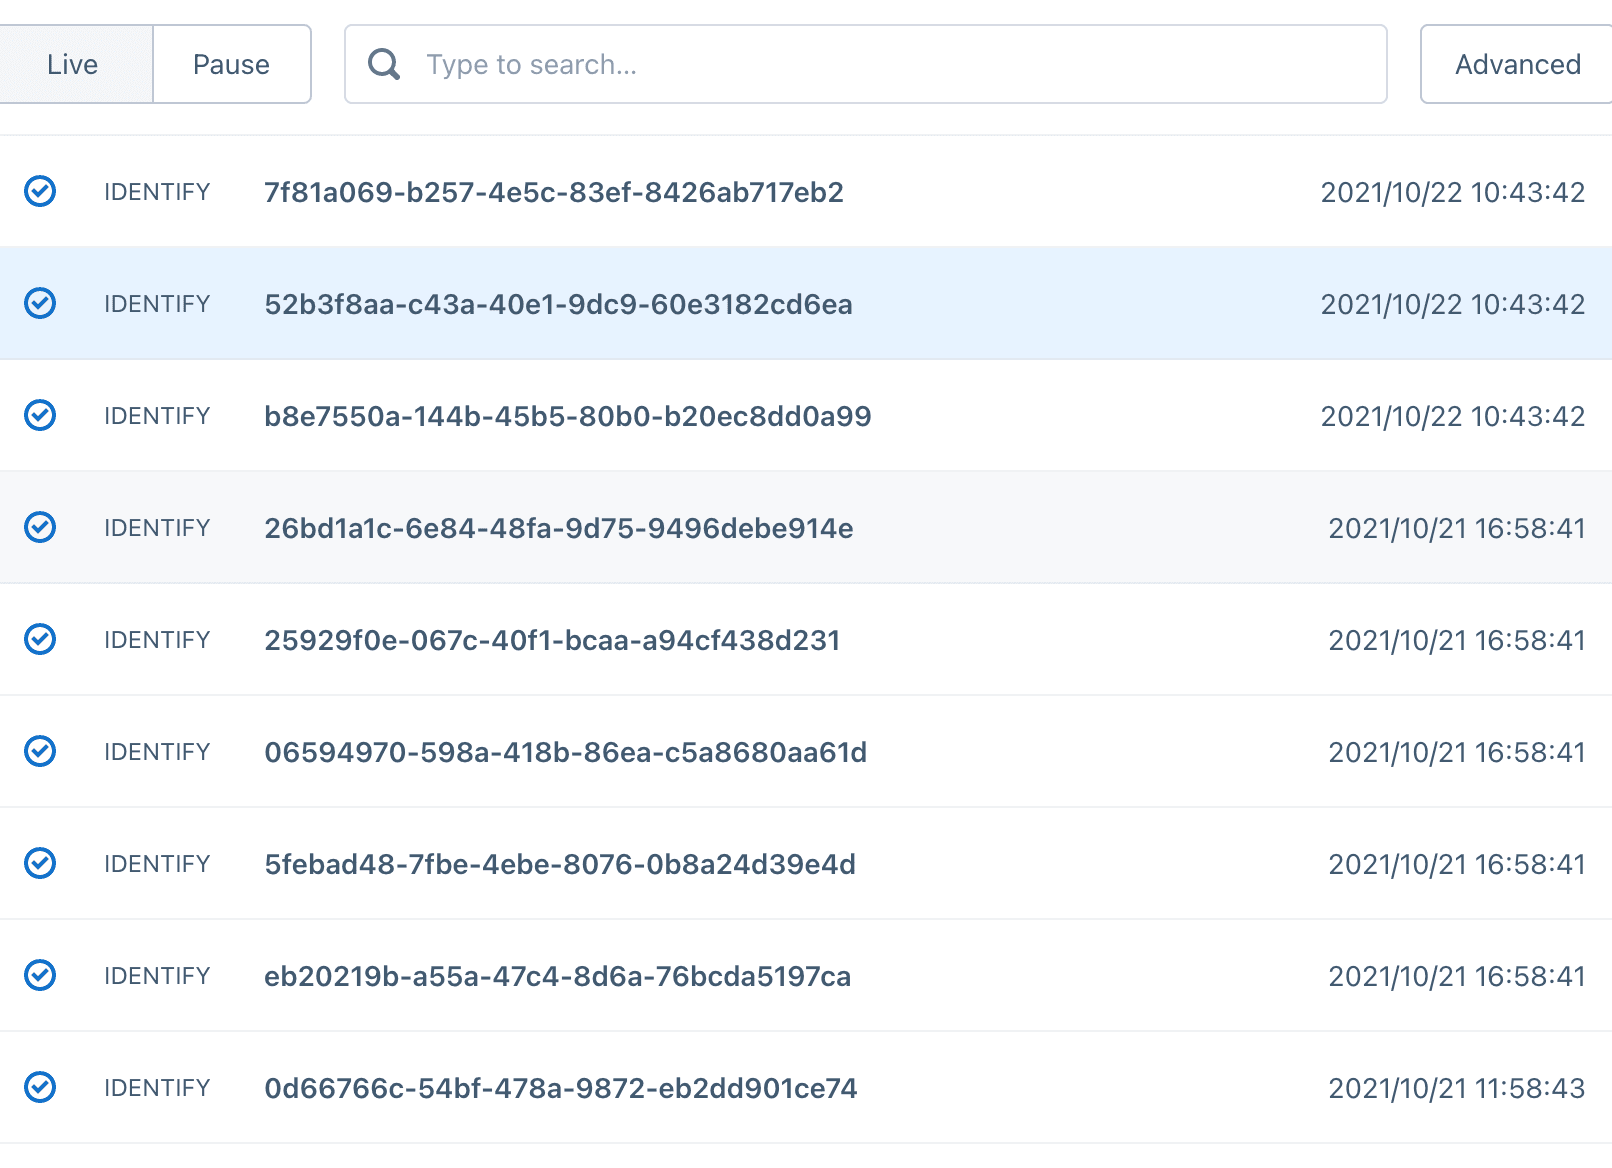Expand the highlighted event 52b3f8aa-c43a-40e1

(558, 304)
